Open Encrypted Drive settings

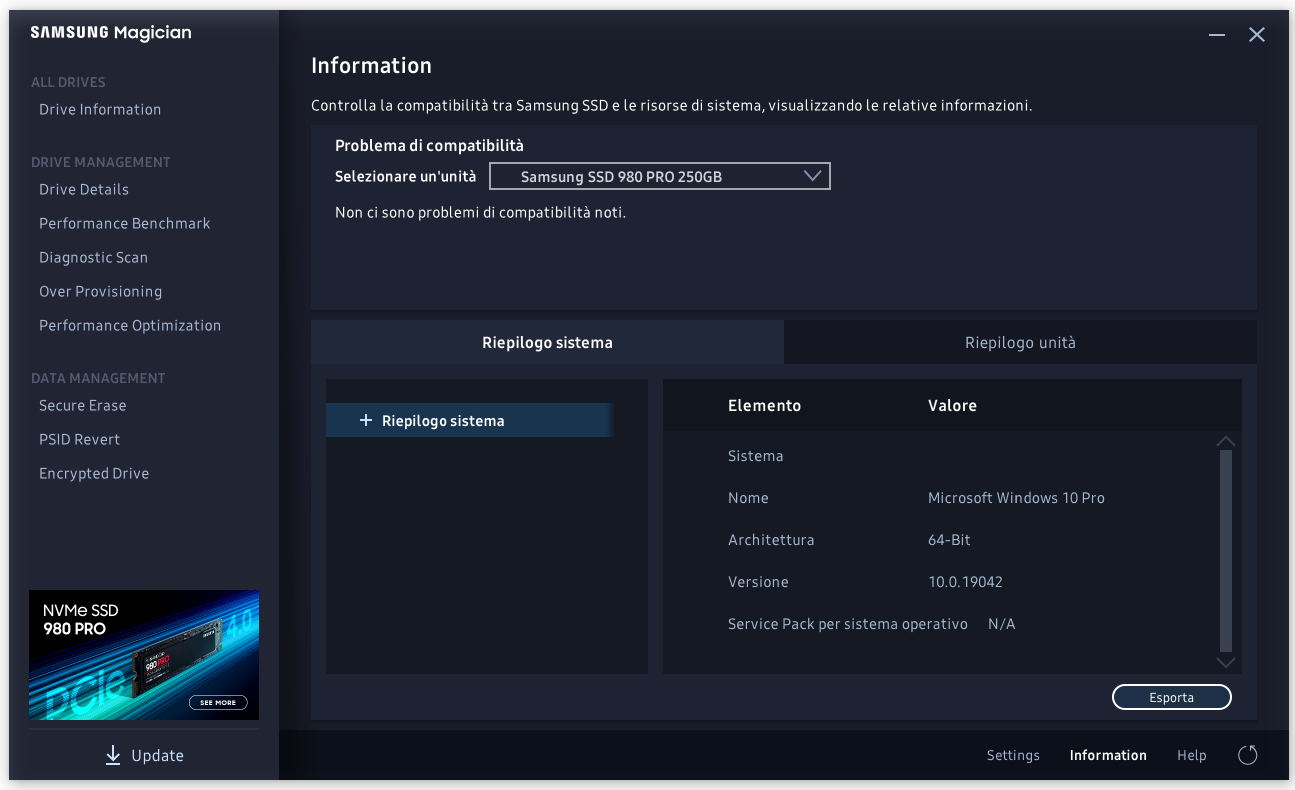pyautogui.click(x=94, y=474)
